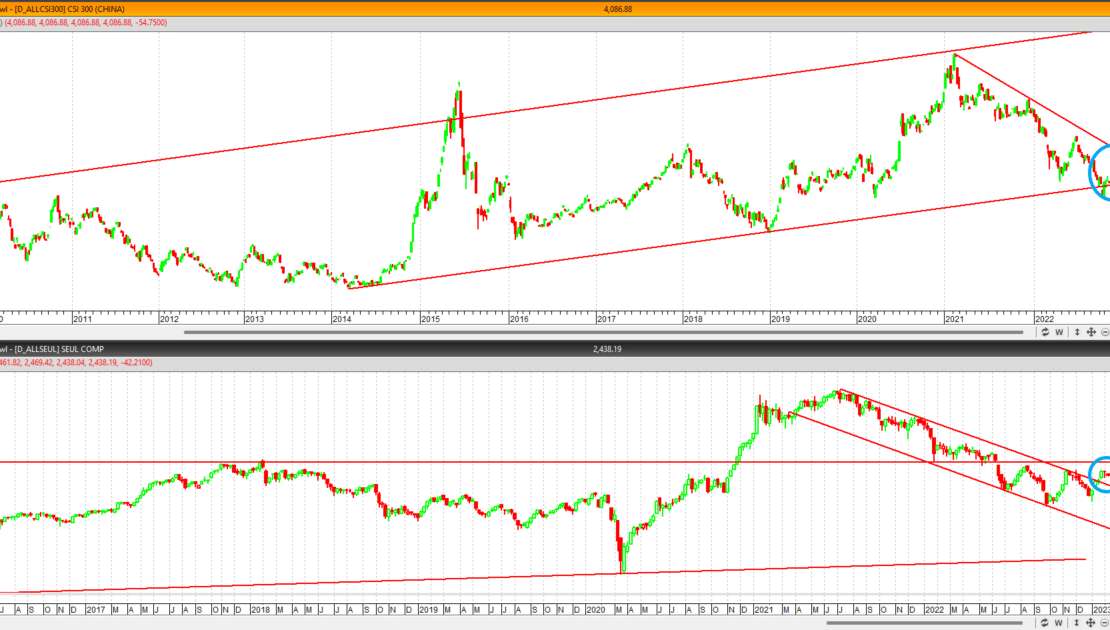Screen dimensions: 1110x630
Task: Click the CSI 300 OHLC values readout
Action: point(84,23)
